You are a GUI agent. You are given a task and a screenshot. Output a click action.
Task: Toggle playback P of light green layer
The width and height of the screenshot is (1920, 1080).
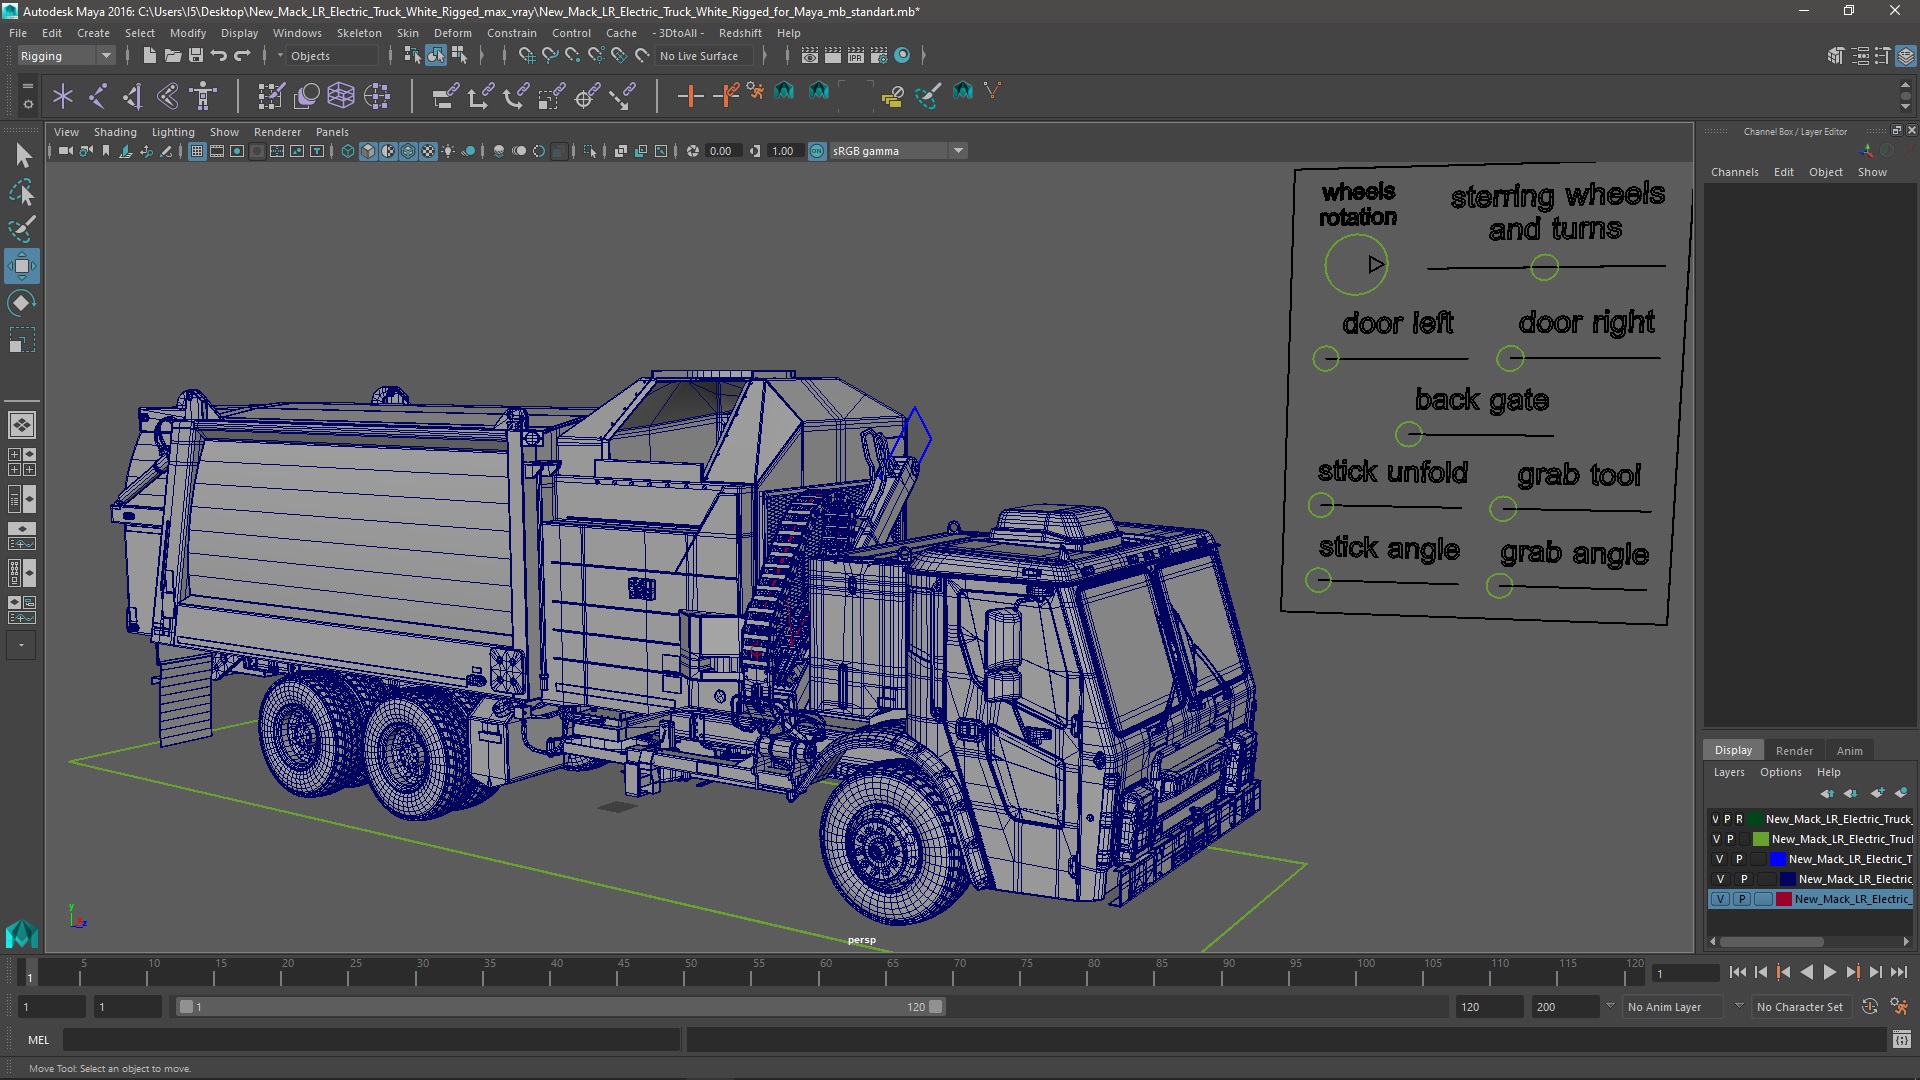[x=1730, y=839]
